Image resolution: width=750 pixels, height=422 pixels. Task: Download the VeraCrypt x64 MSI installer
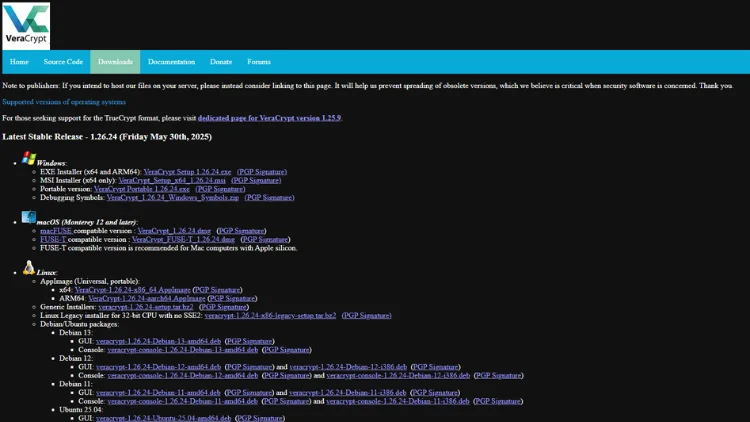pos(179,180)
